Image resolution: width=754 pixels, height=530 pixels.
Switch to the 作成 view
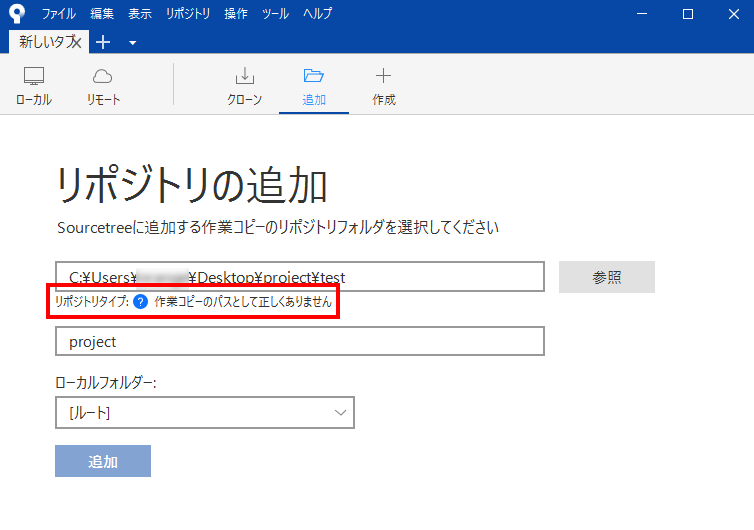384,87
